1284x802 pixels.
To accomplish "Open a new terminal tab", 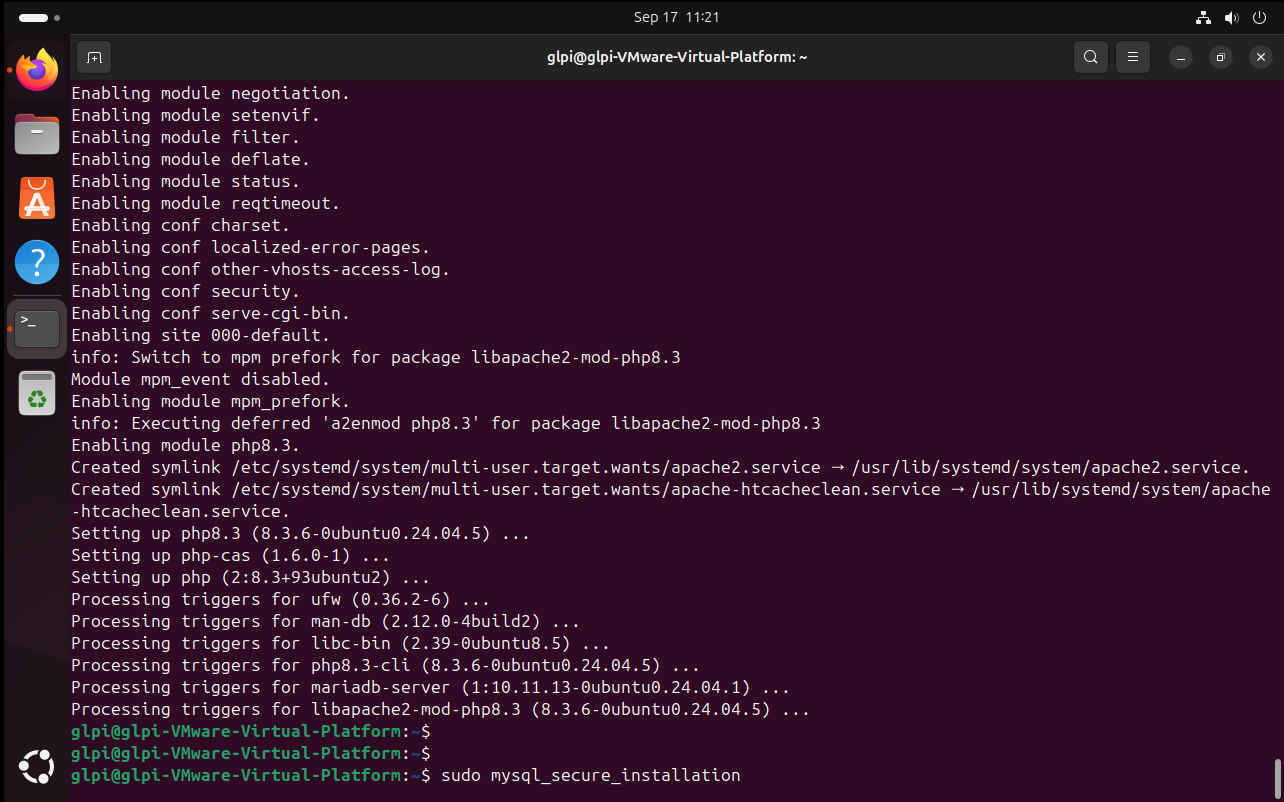I will tap(94, 57).
